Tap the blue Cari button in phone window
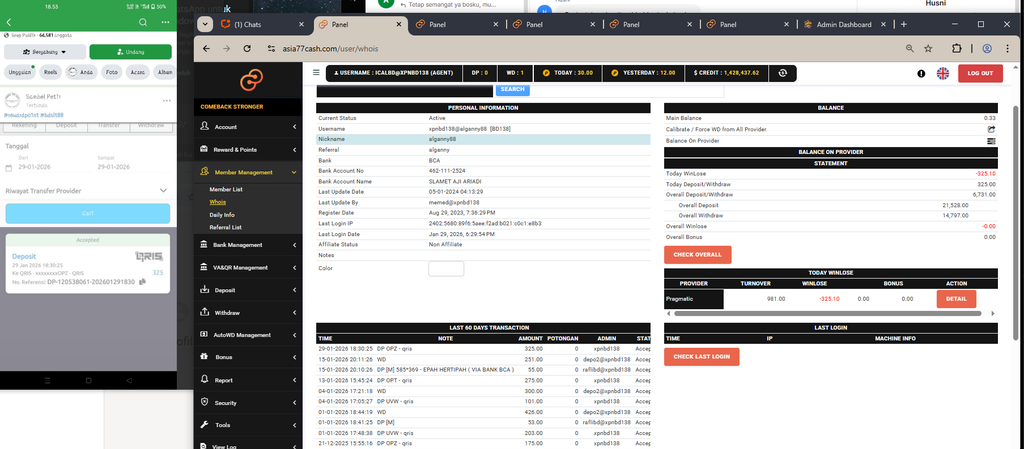 (88, 213)
